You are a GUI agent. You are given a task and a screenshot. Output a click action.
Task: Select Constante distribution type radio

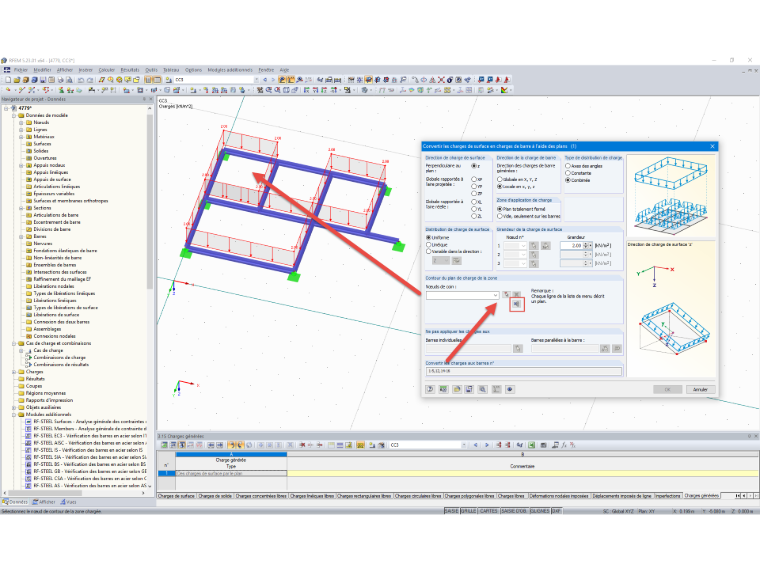tap(568, 173)
